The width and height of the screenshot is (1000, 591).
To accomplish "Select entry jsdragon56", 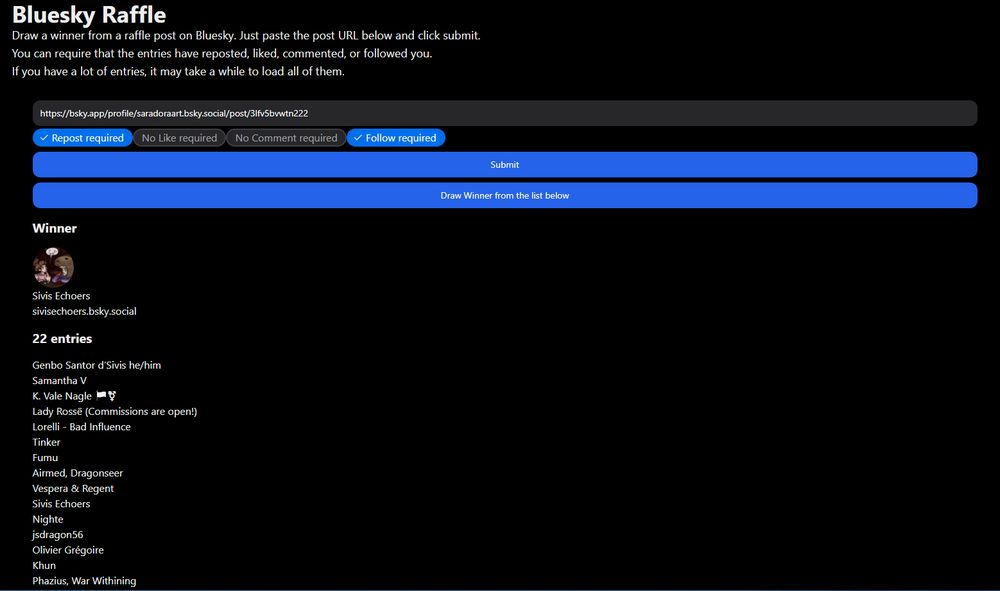I will coord(57,534).
